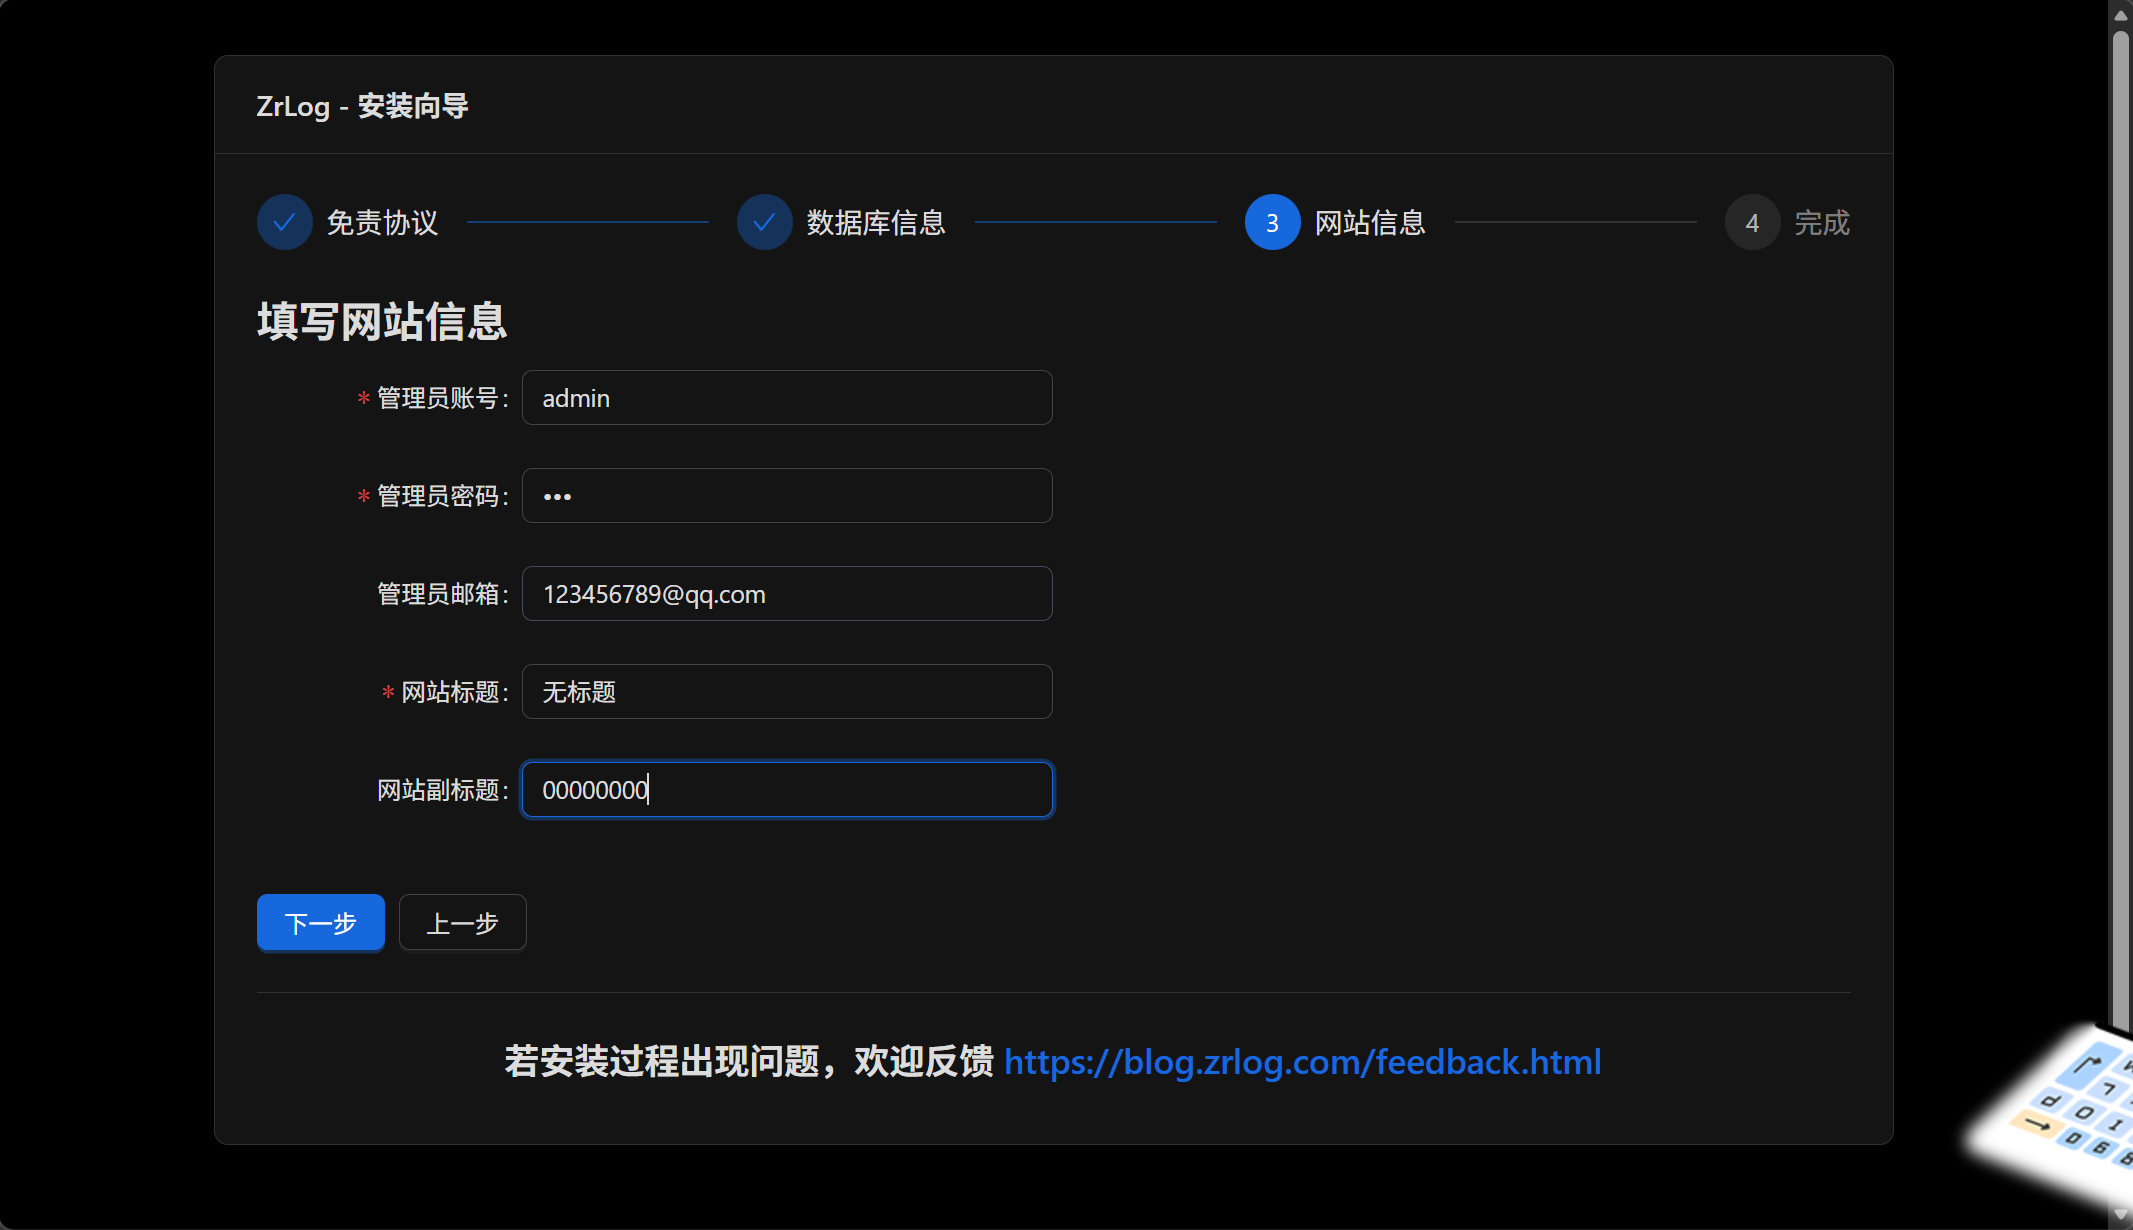Click the step 3 circle icon
2133x1230 pixels.
pos(1272,222)
